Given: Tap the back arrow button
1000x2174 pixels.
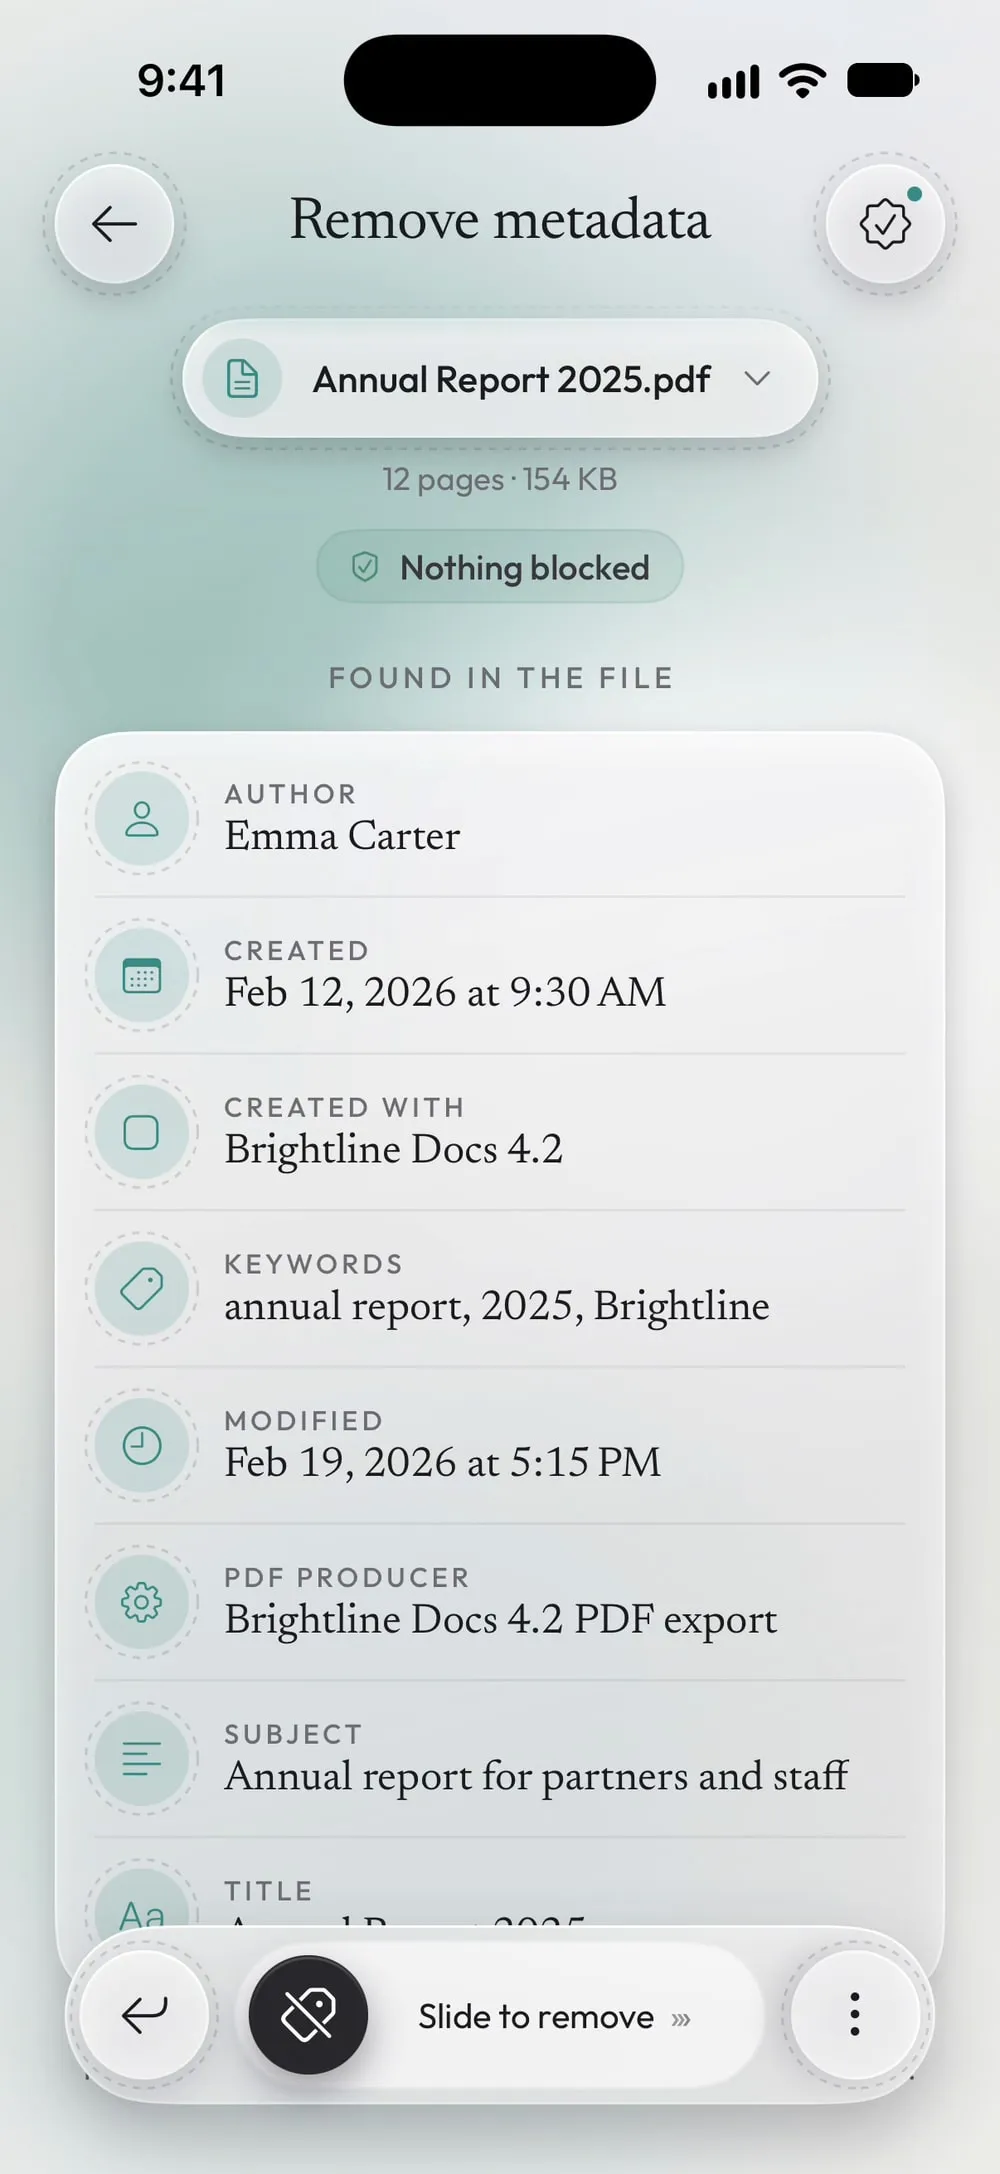Looking at the screenshot, I should (x=114, y=224).
